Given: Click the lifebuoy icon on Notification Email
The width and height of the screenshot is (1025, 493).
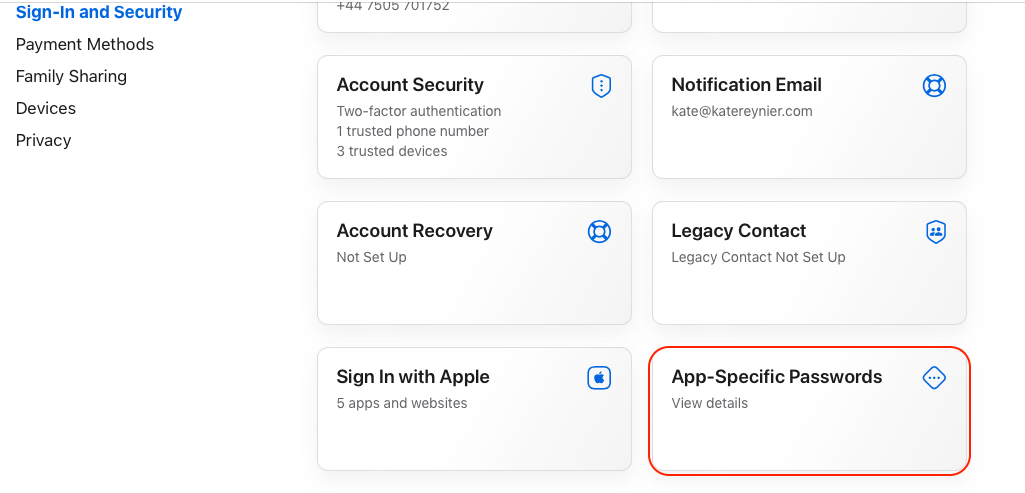Looking at the screenshot, I should click(934, 86).
